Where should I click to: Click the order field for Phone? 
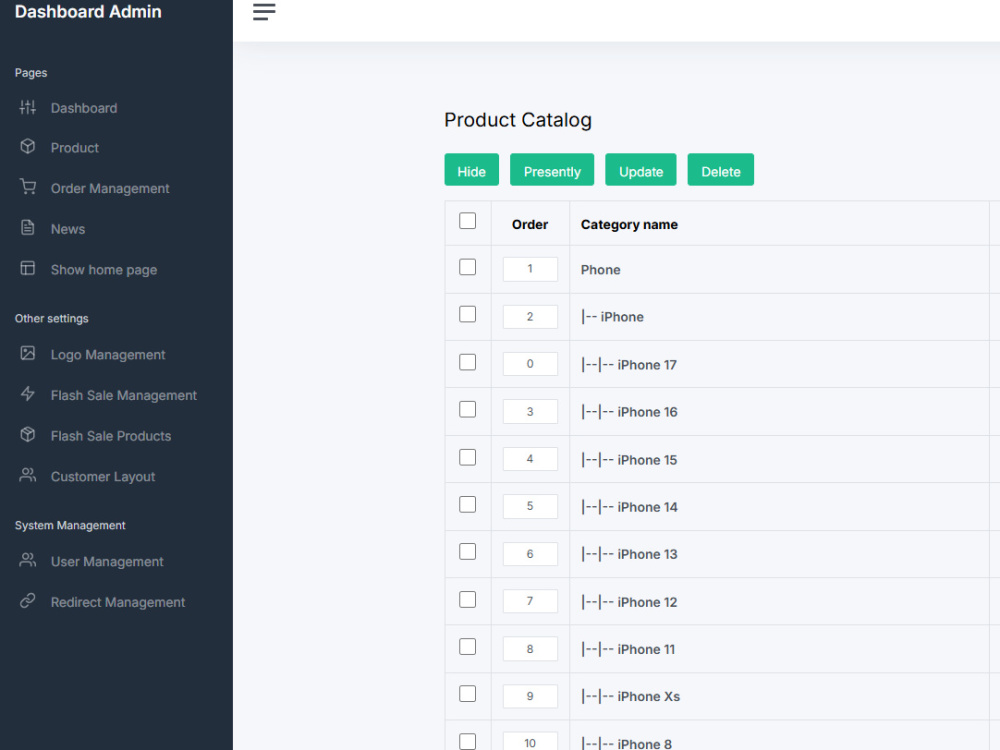click(x=530, y=269)
